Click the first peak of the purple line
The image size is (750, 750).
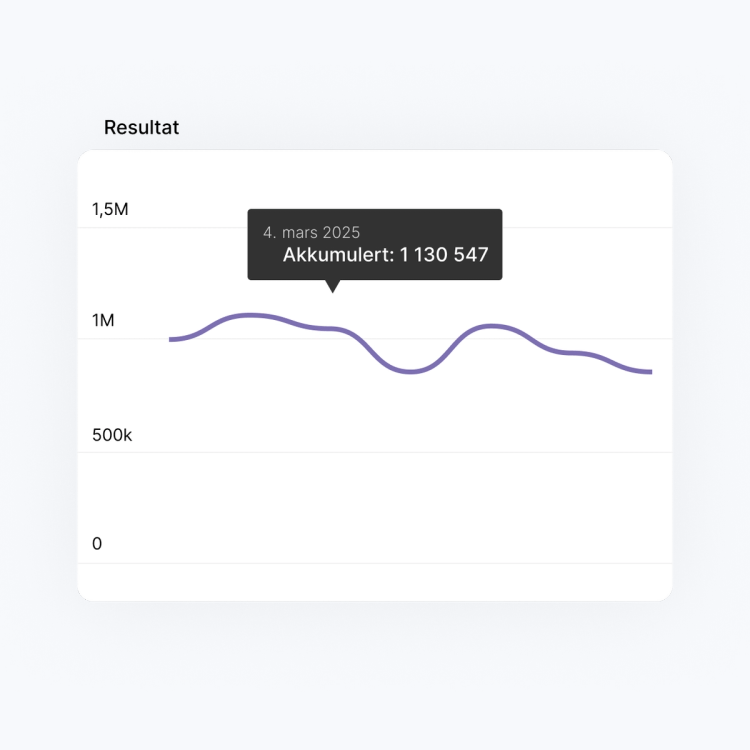click(x=248, y=315)
